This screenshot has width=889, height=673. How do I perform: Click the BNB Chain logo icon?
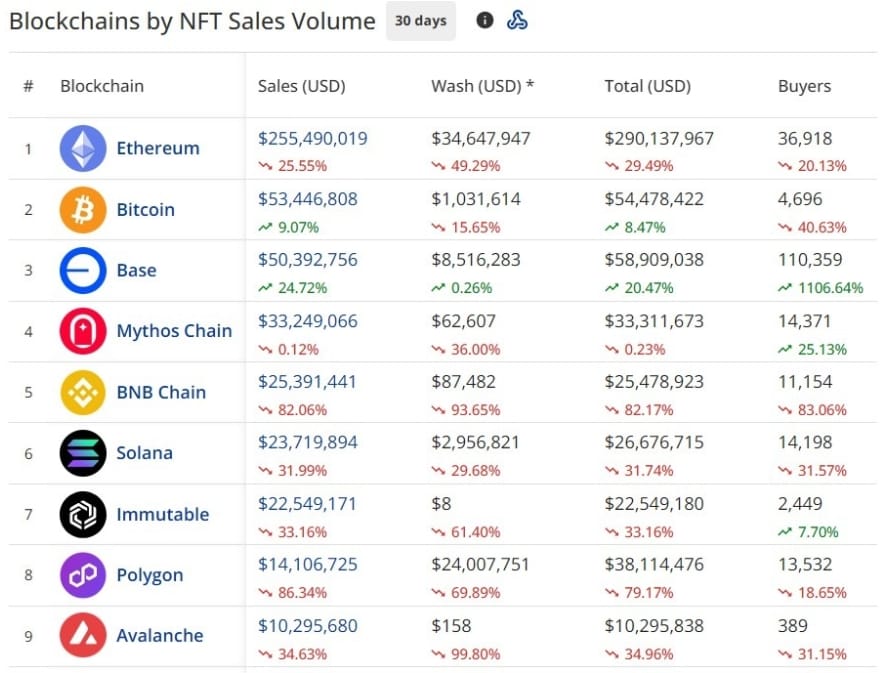[83, 392]
